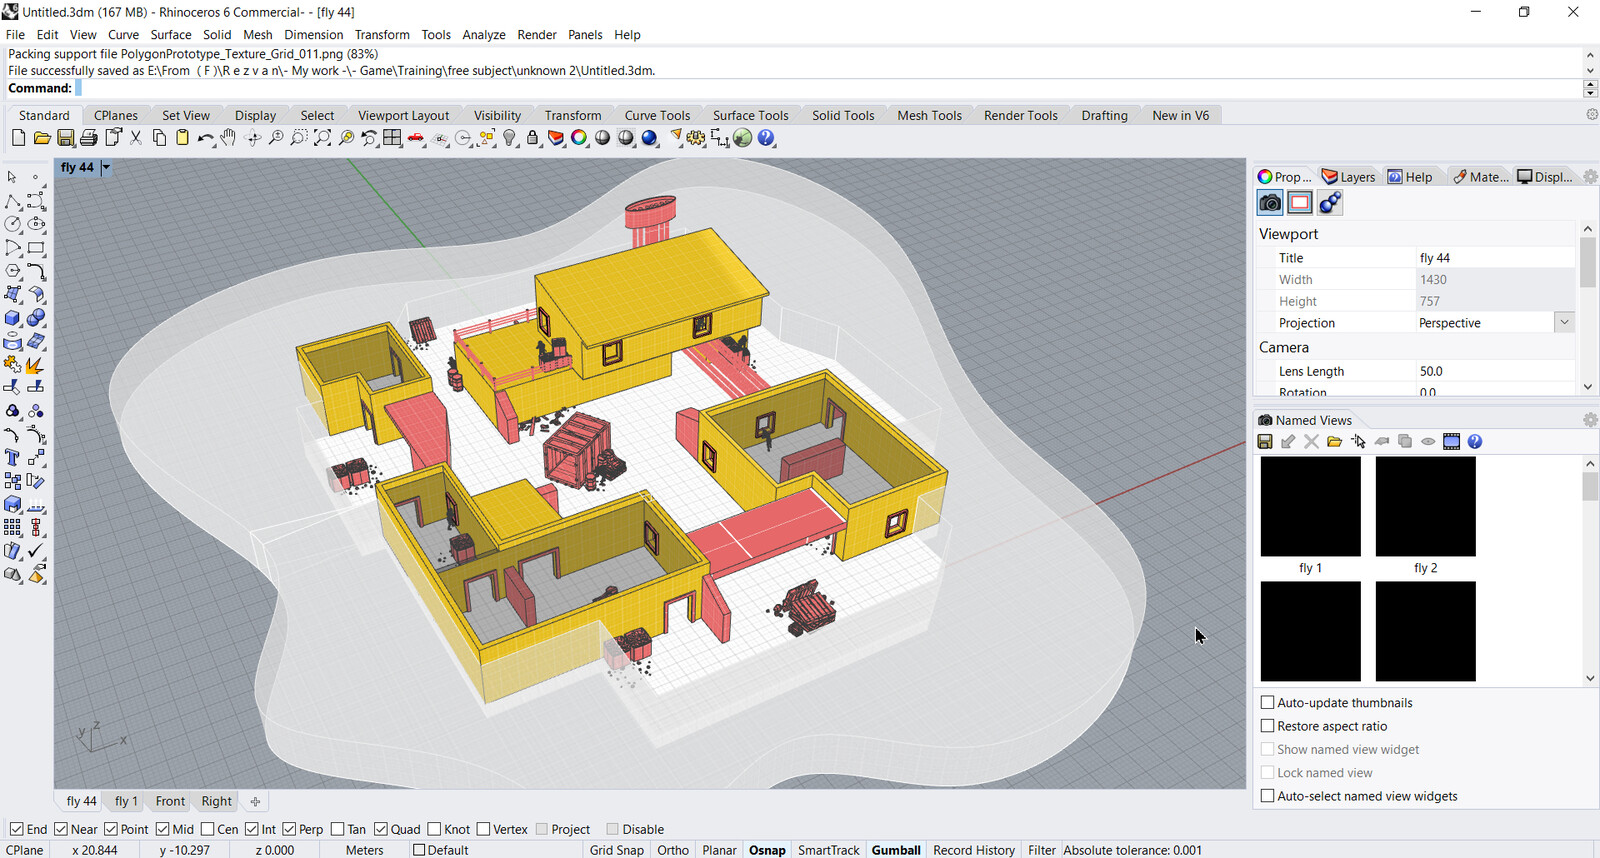This screenshot has width=1600, height=858.
Task: Edit the viewport Title field fly 44
Action: (x=1495, y=257)
